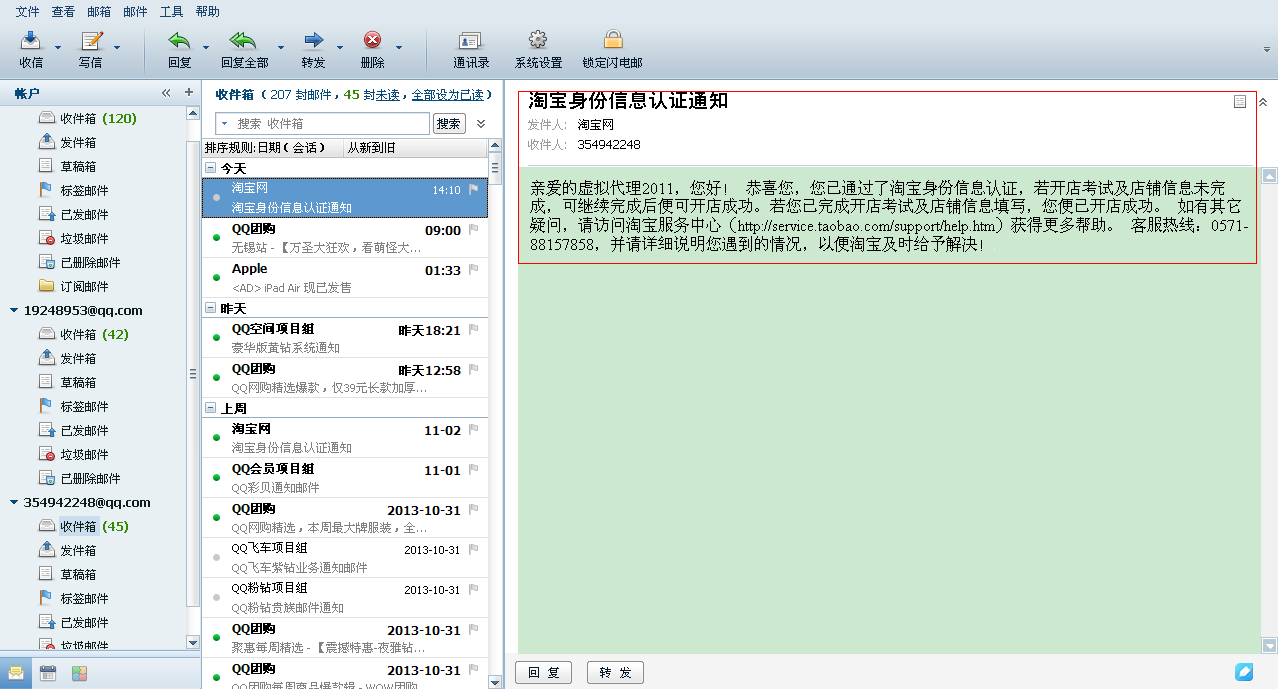The width and height of the screenshot is (1278, 689).
Task: Collapse the 上周 mail group
Action: [211, 408]
